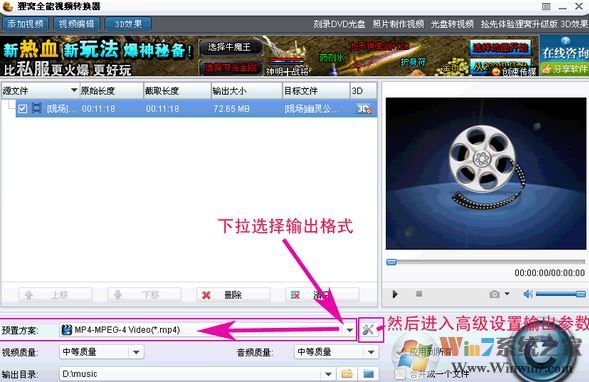Click the app logo icon in title bar
The image size is (589, 382).
(x=8, y=6)
